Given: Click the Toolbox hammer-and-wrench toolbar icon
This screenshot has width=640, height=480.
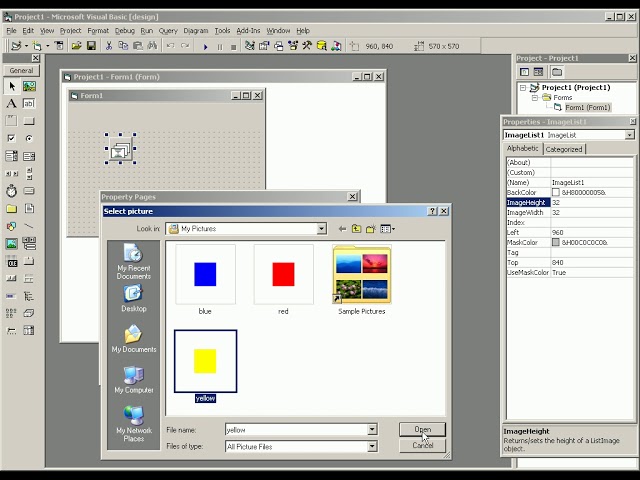Looking at the screenshot, I should coord(307,46).
